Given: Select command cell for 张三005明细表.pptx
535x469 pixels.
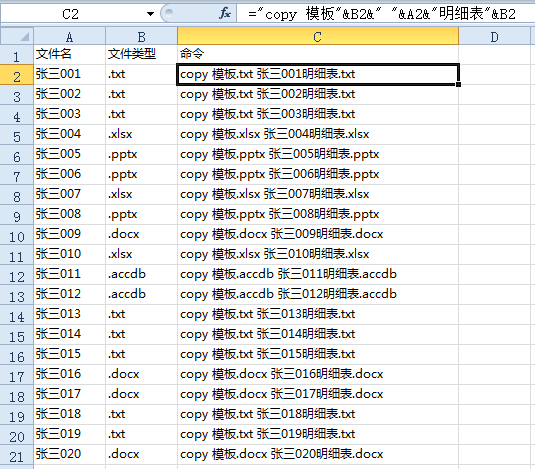Looking at the screenshot, I should (x=318, y=154).
